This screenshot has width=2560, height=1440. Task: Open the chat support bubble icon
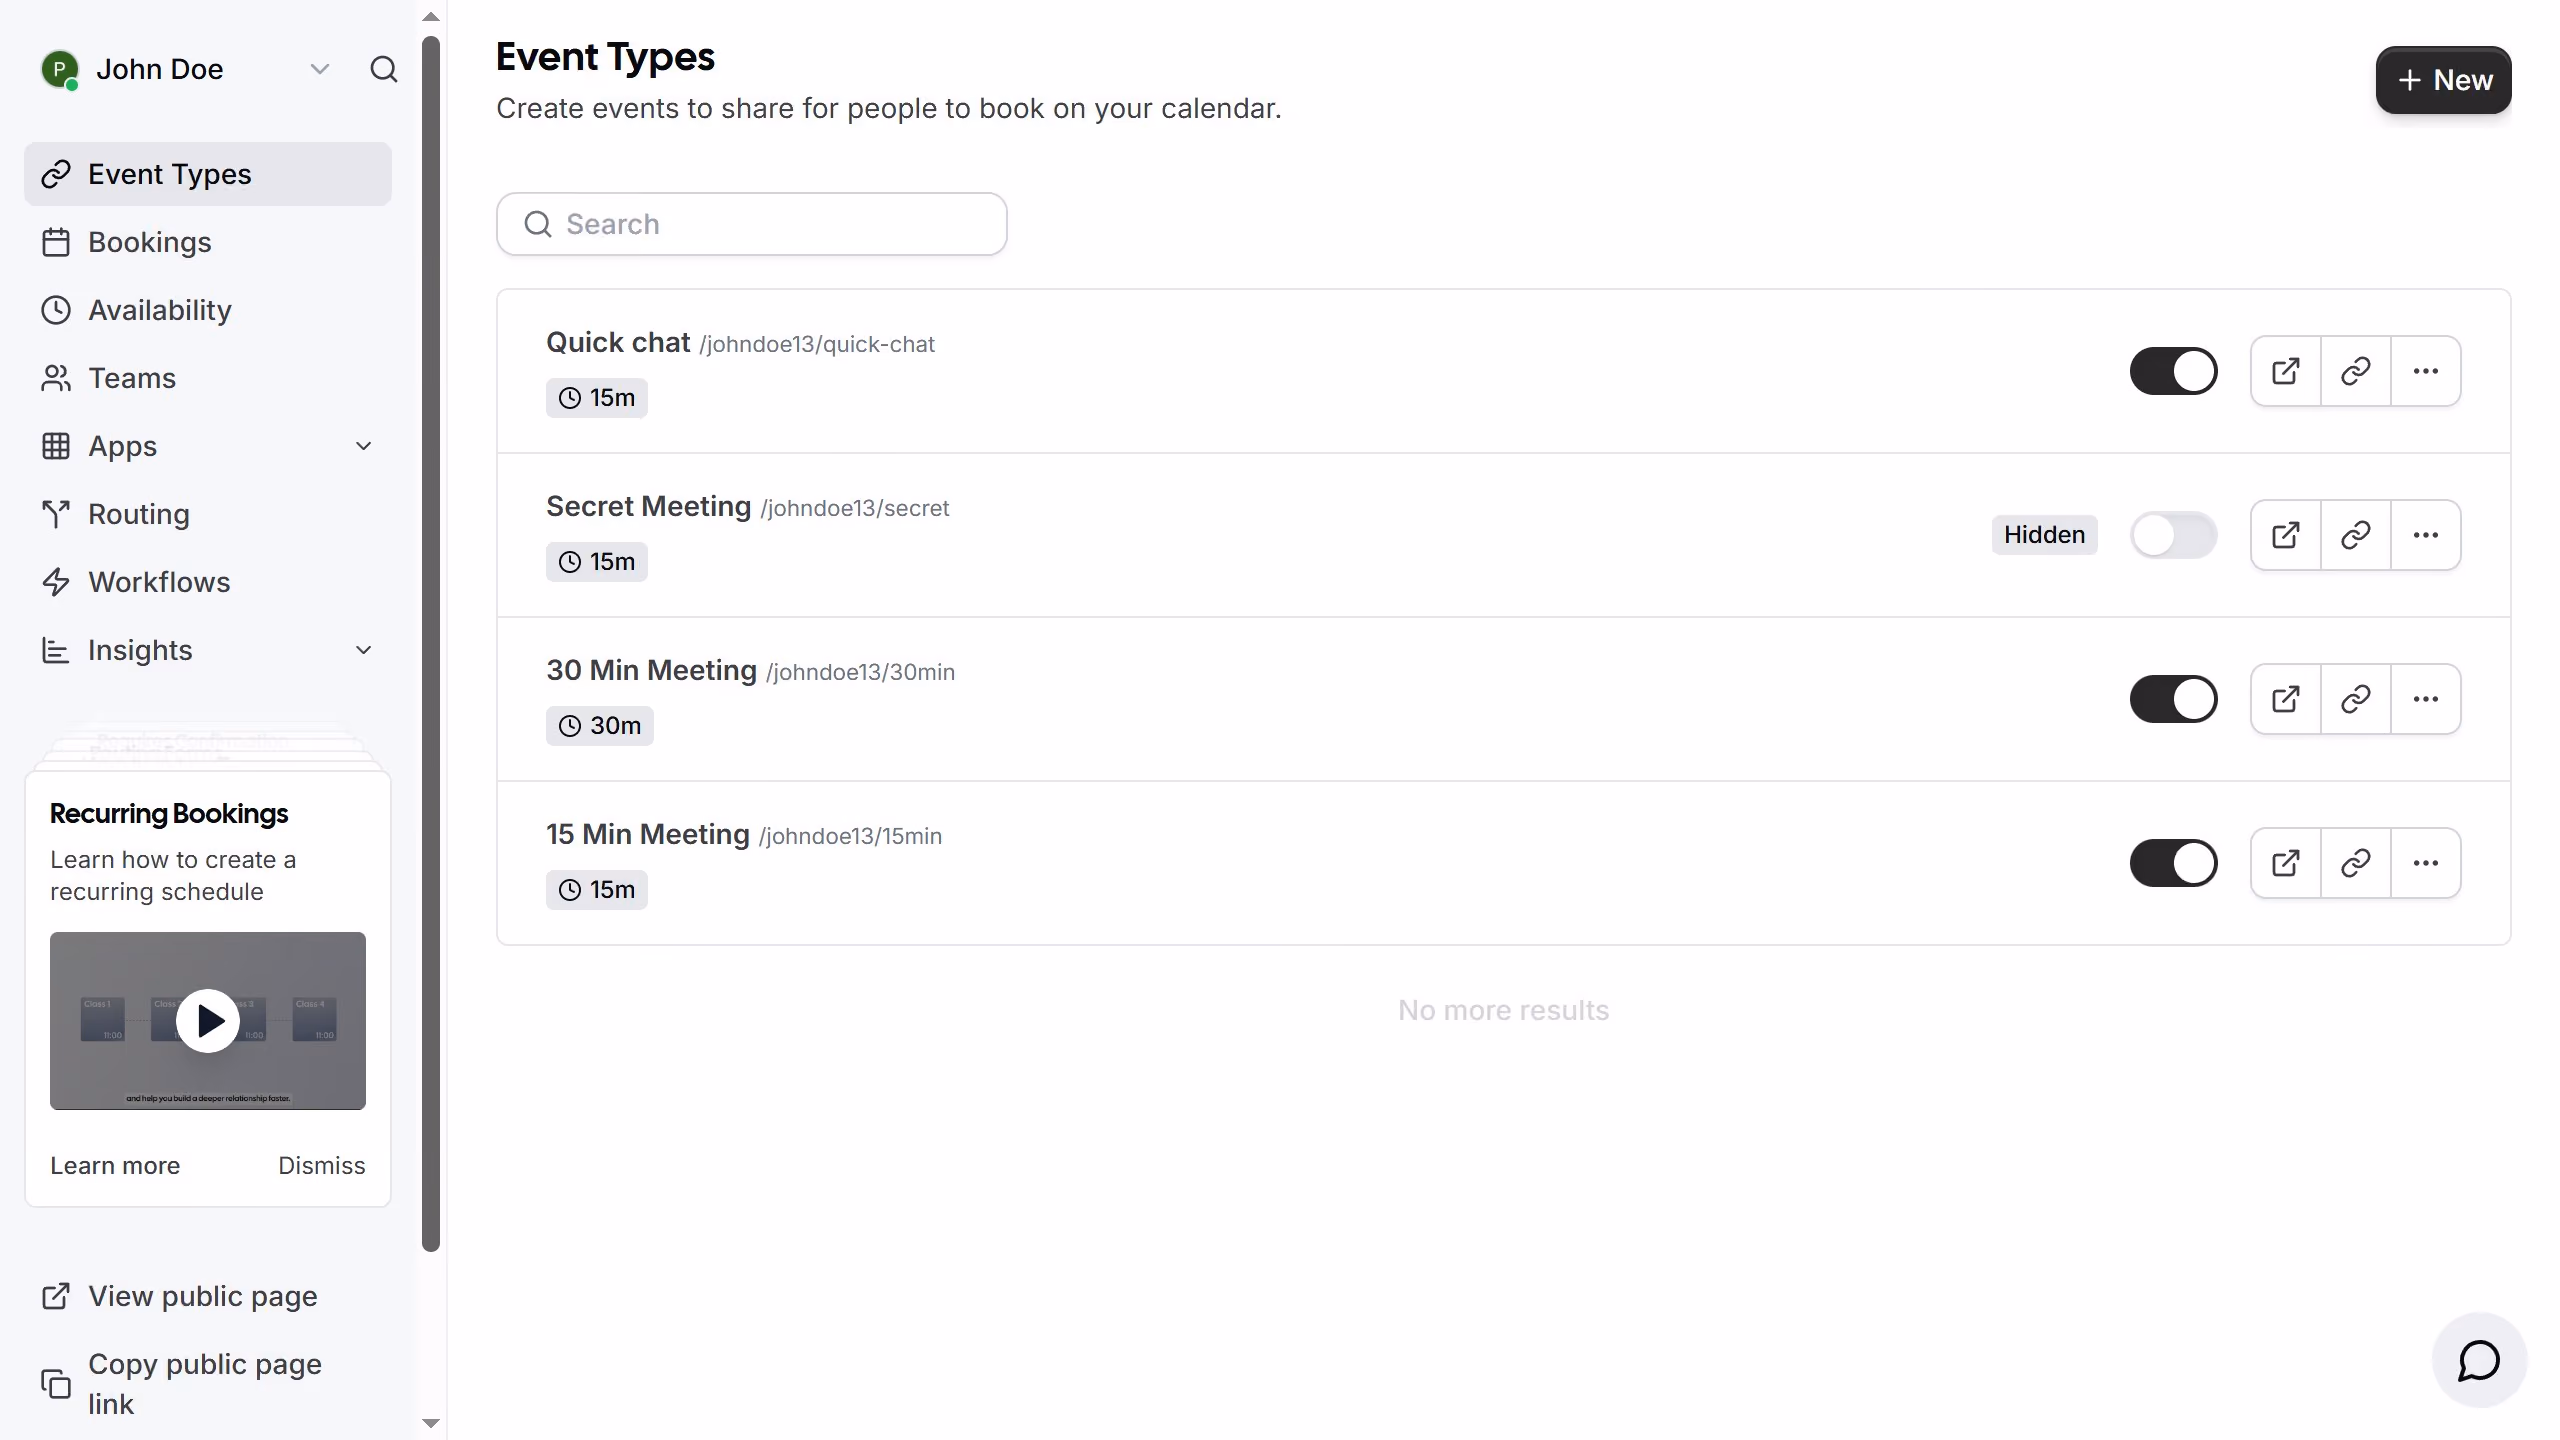pyautogui.click(x=2479, y=1360)
